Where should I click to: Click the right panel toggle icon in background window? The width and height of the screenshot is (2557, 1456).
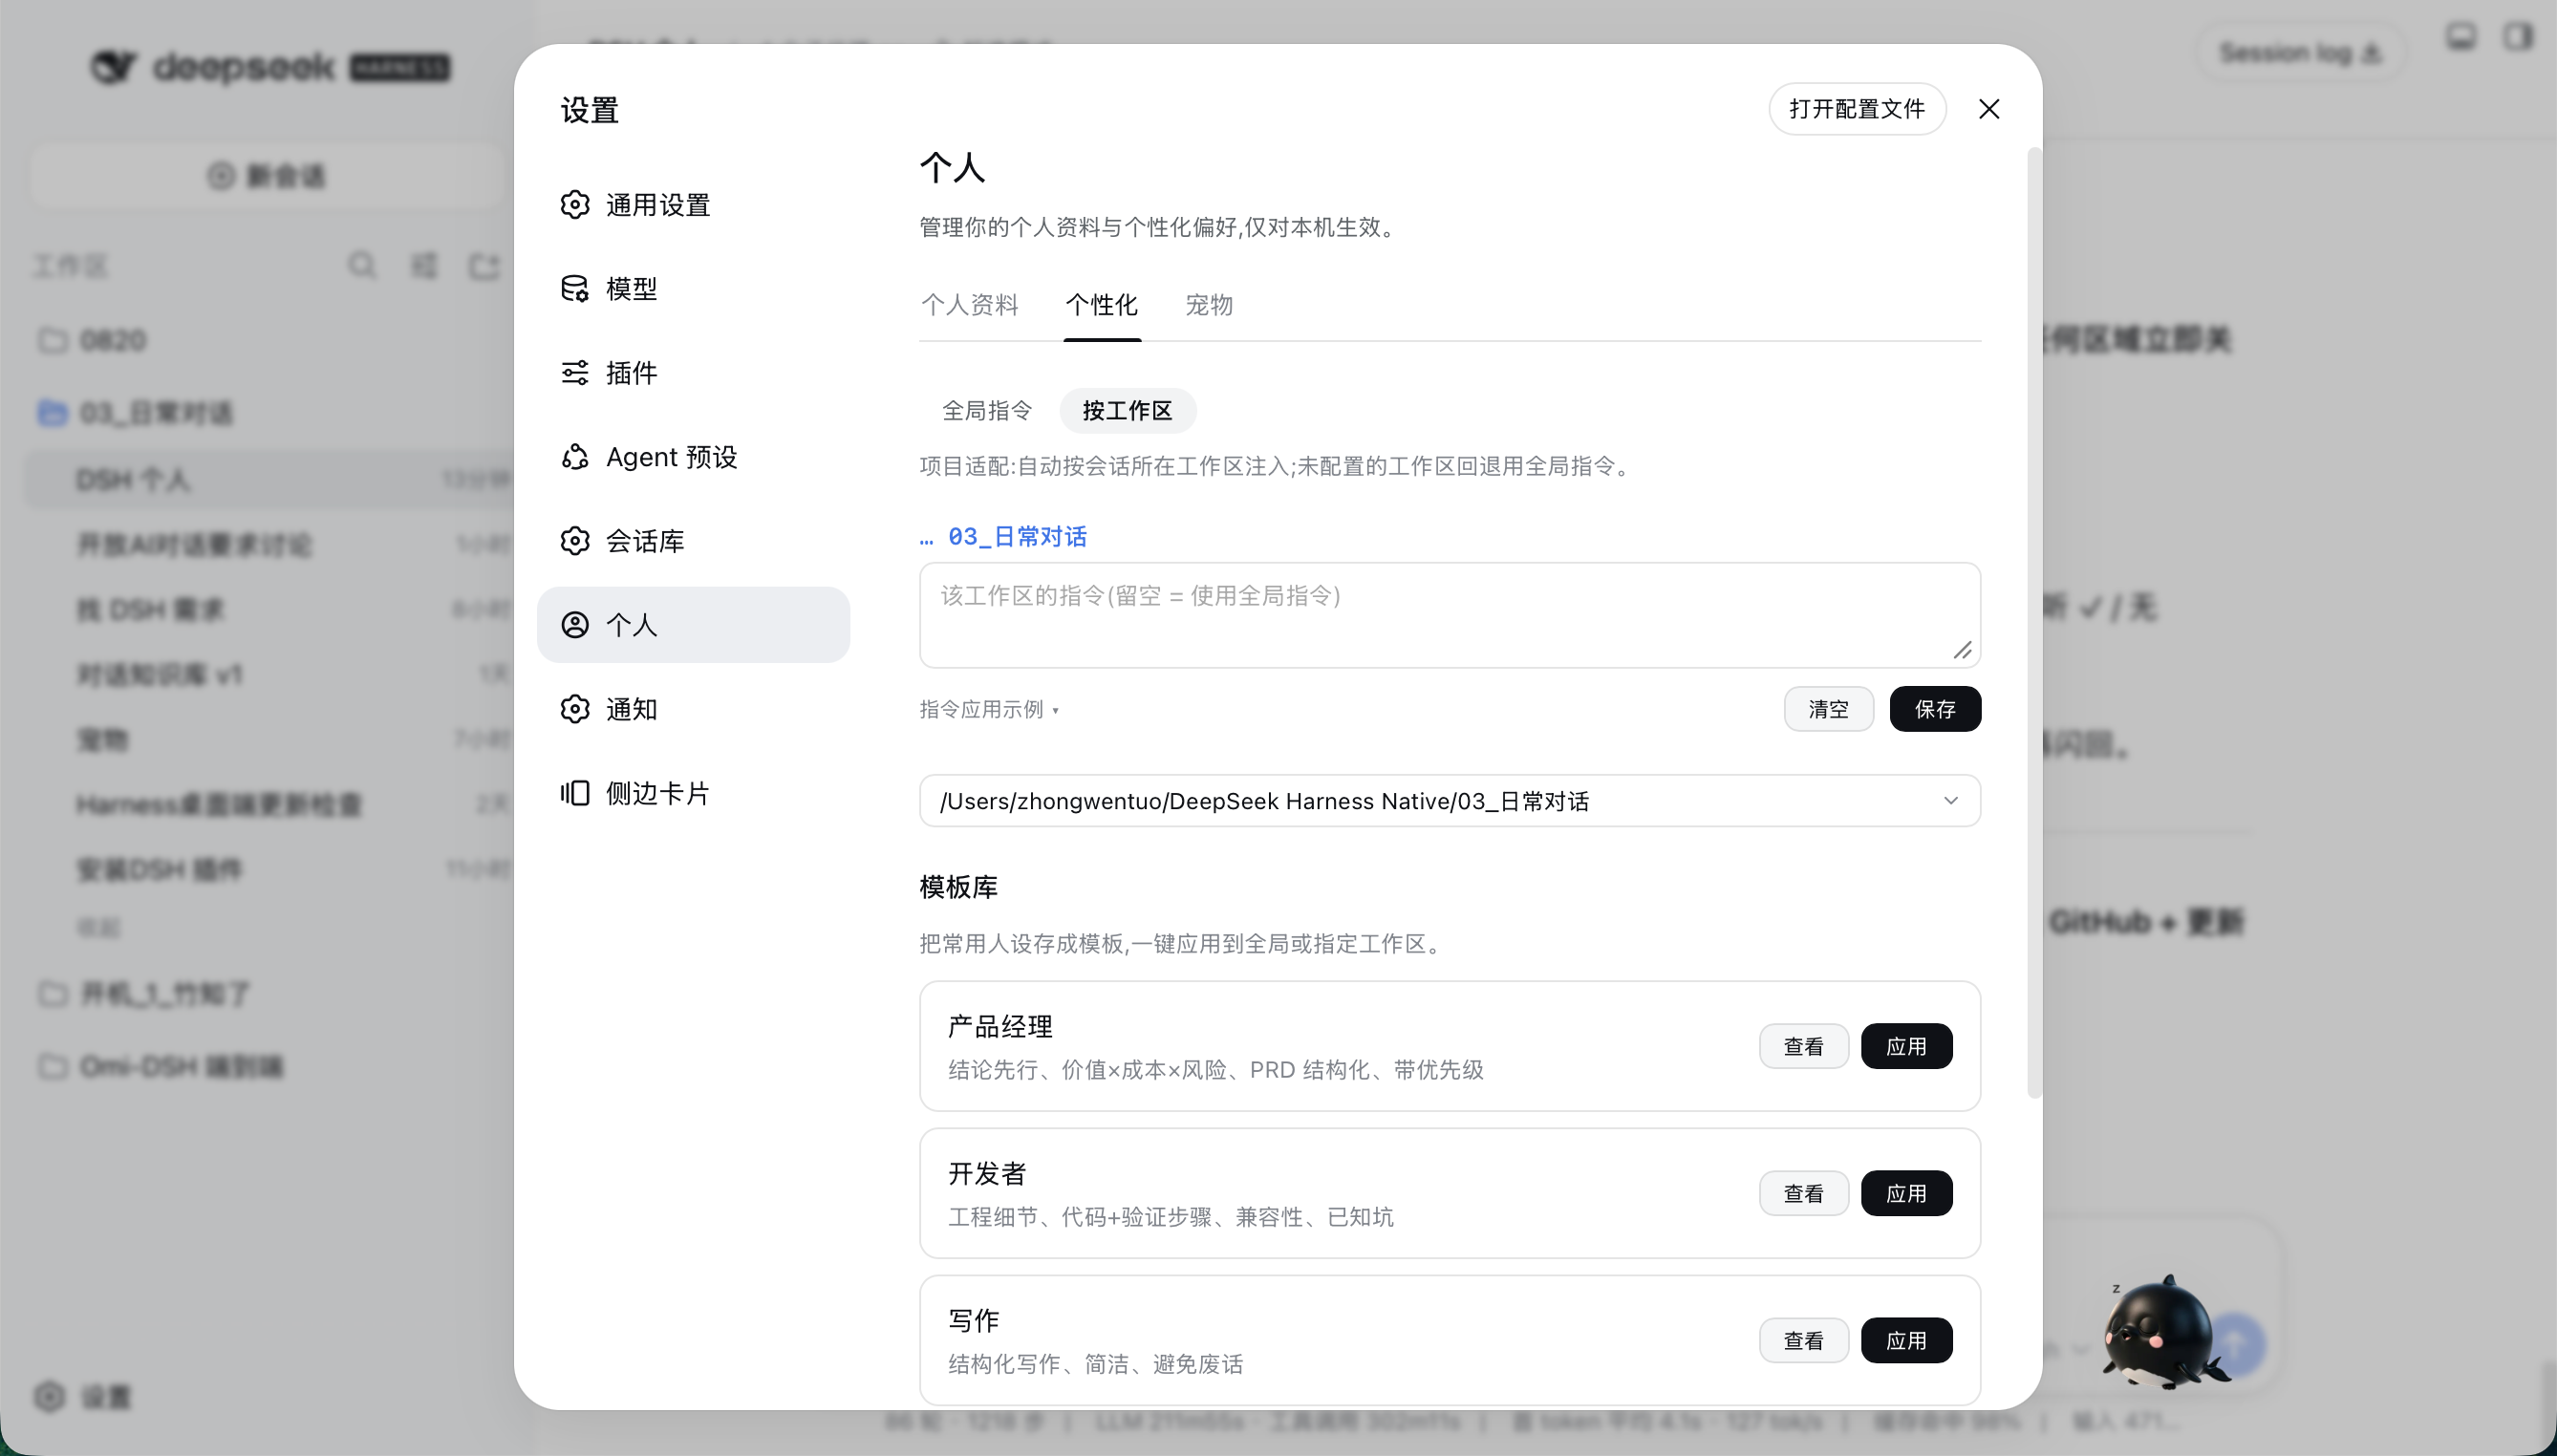(x=2517, y=38)
